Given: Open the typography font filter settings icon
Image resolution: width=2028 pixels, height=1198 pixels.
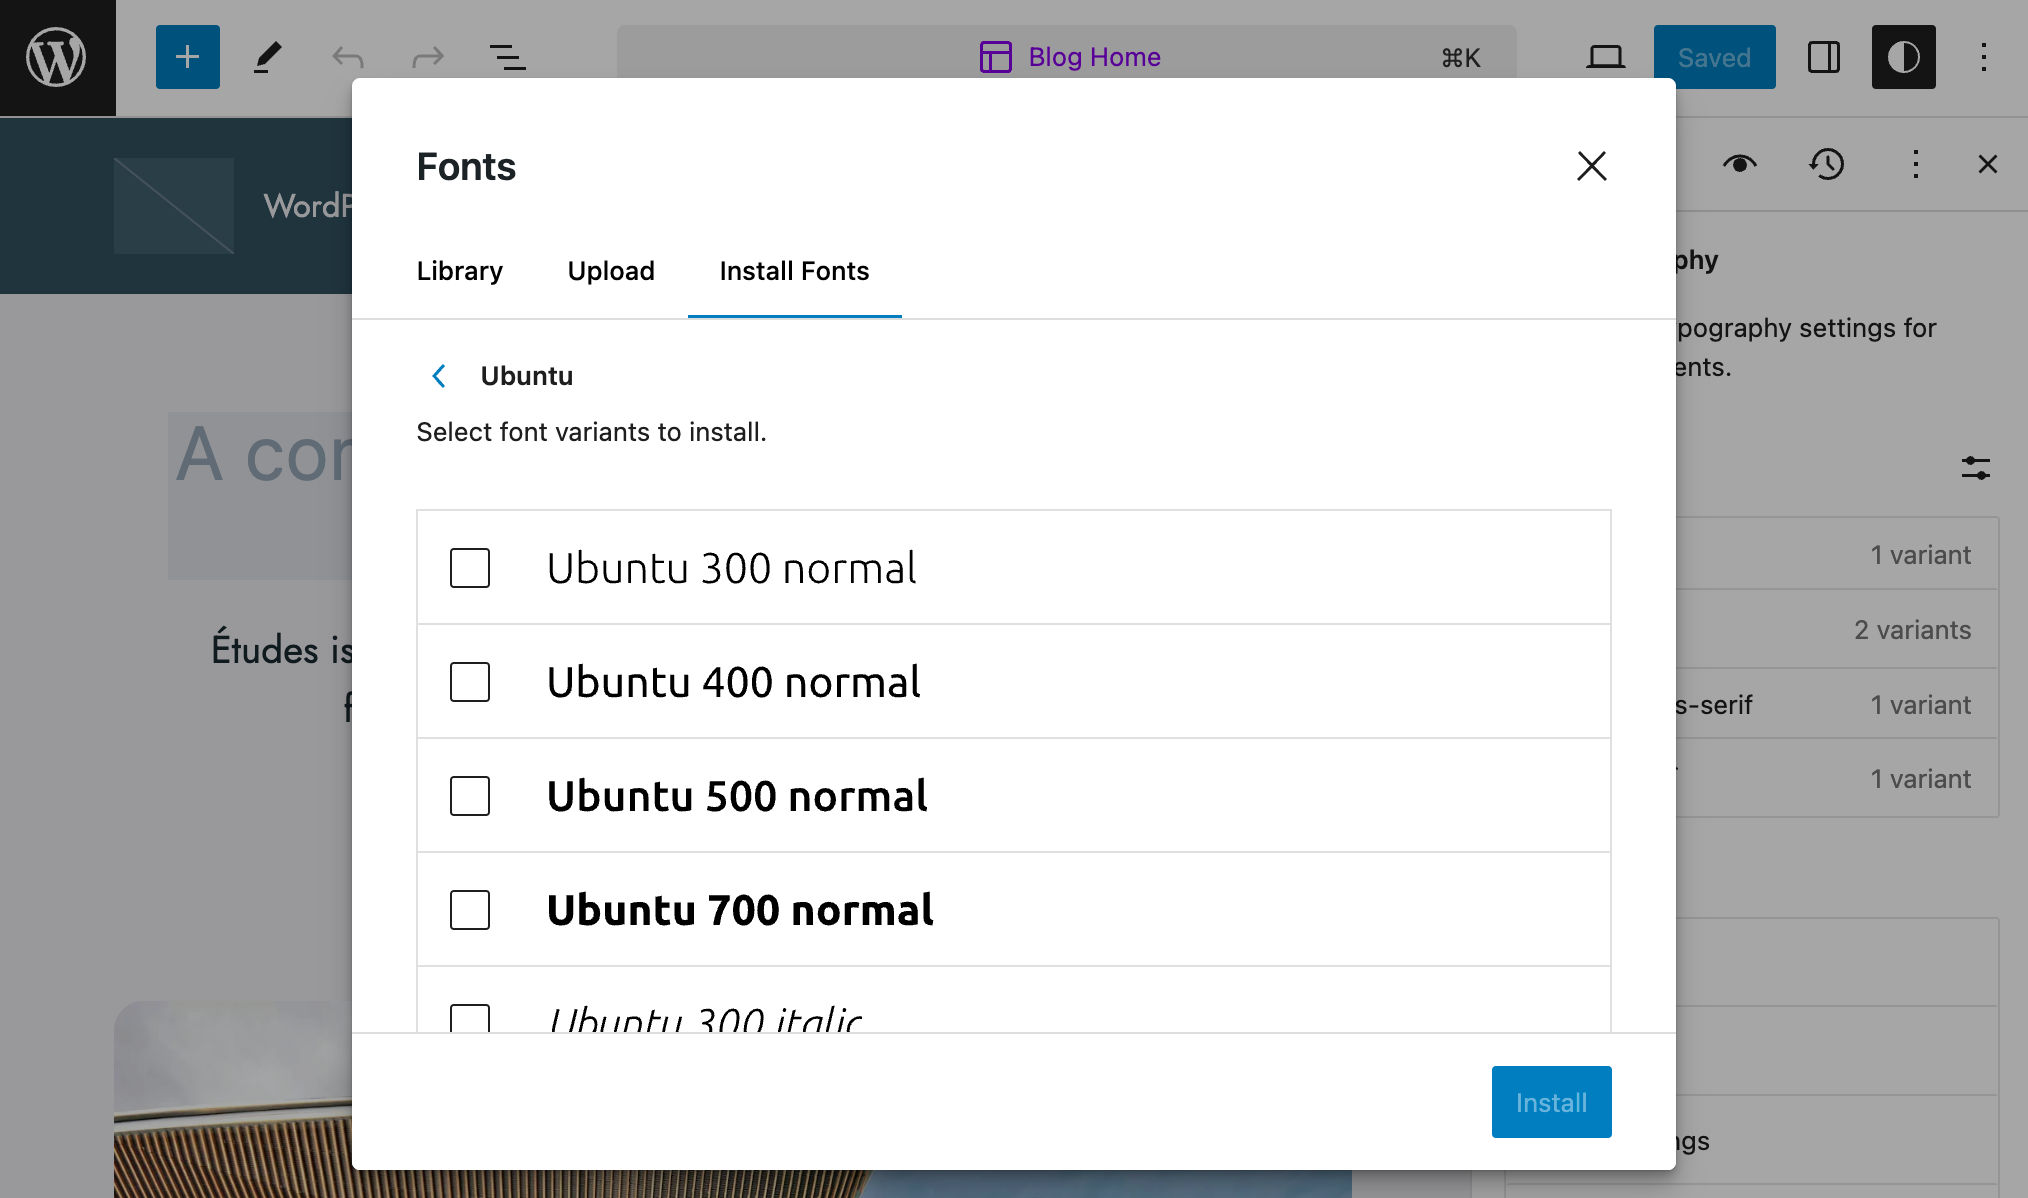Looking at the screenshot, I should point(1974,467).
